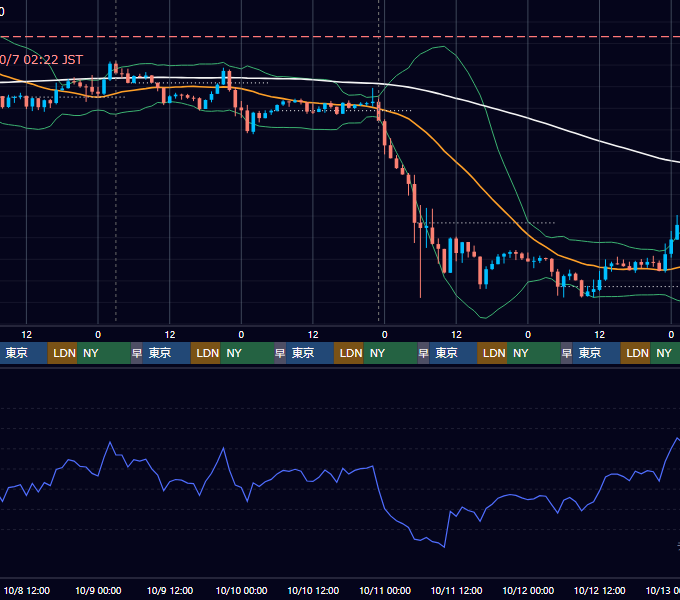Click the 10/9 00:00 date label
The height and width of the screenshot is (600, 680).
pyautogui.click(x=98, y=590)
